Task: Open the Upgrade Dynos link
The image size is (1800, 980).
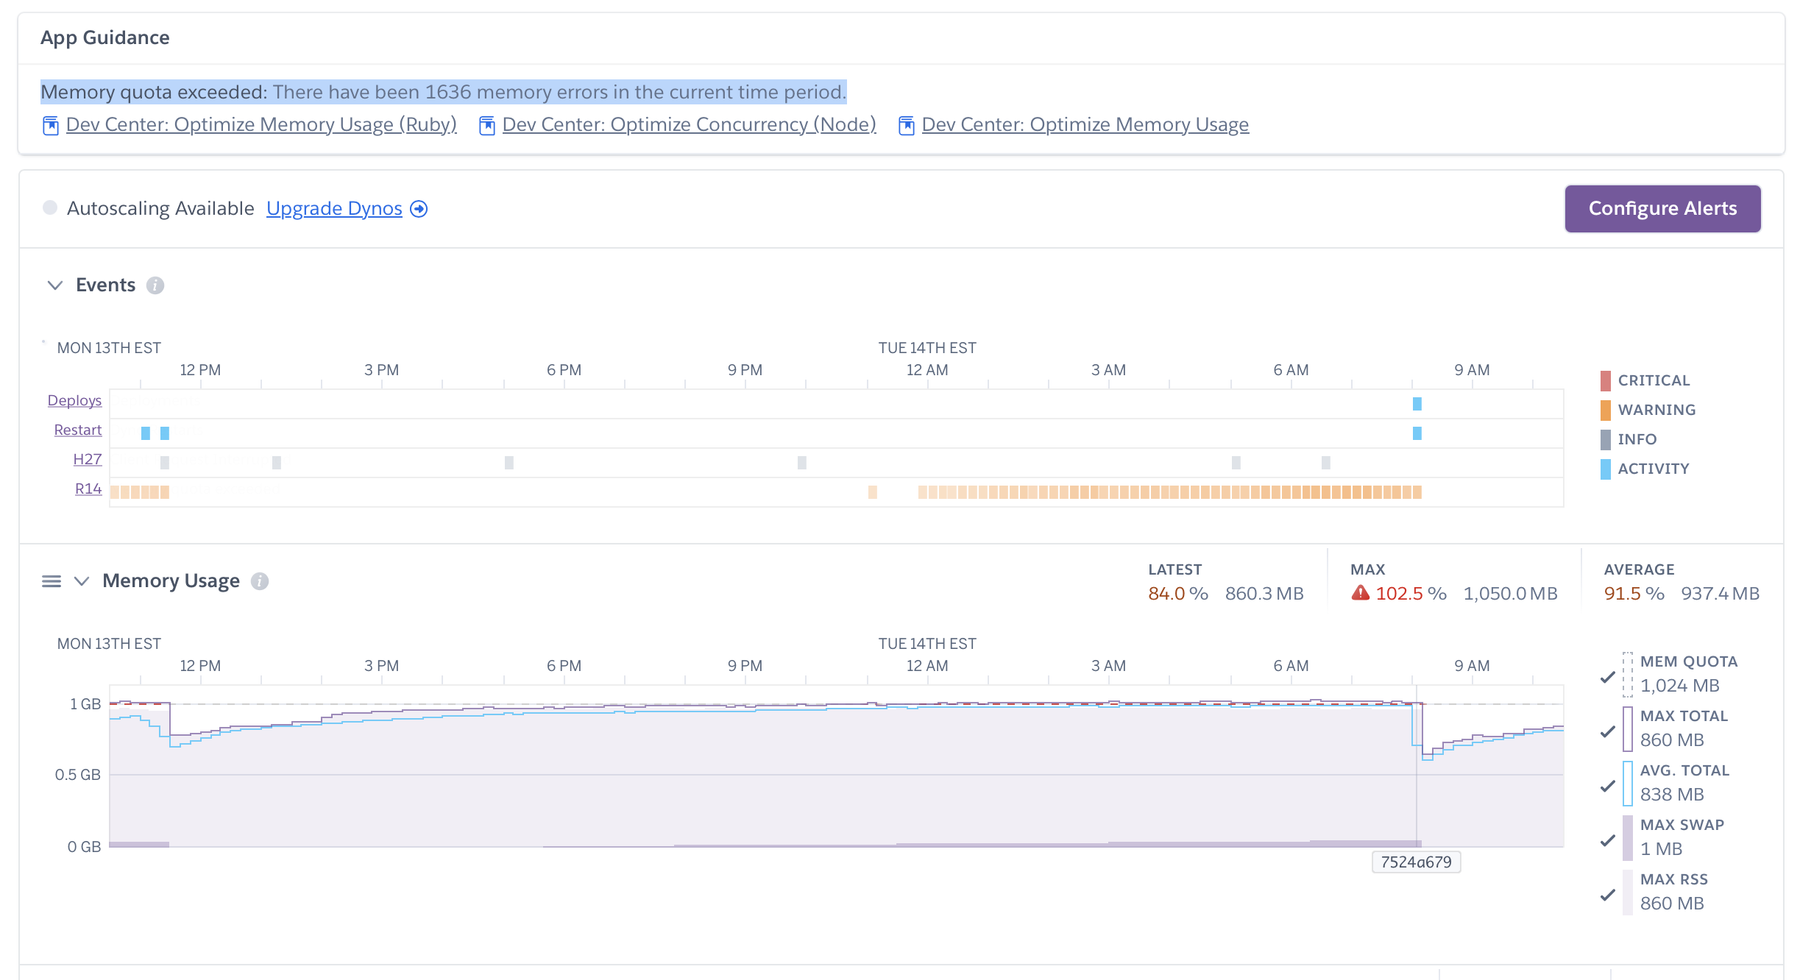Action: 334,208
